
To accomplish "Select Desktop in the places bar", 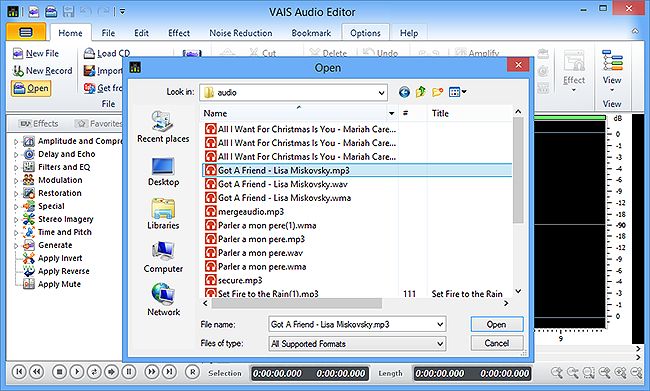I will pos(163,172).
